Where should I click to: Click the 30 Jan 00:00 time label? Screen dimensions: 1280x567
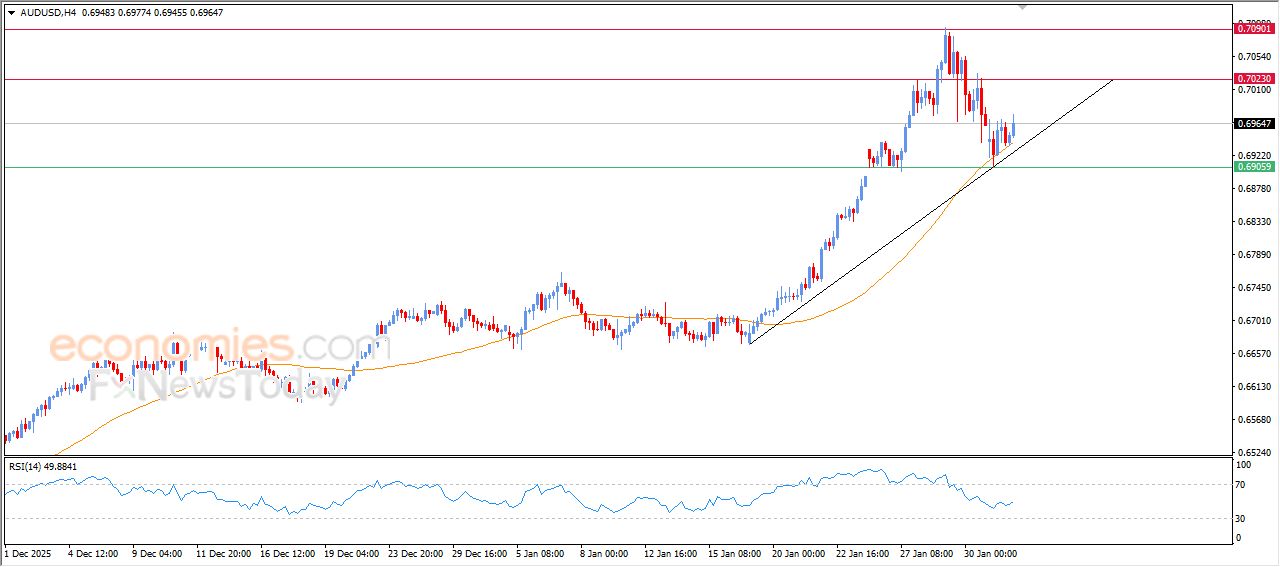pyautogui.click(x=989, y=552)
